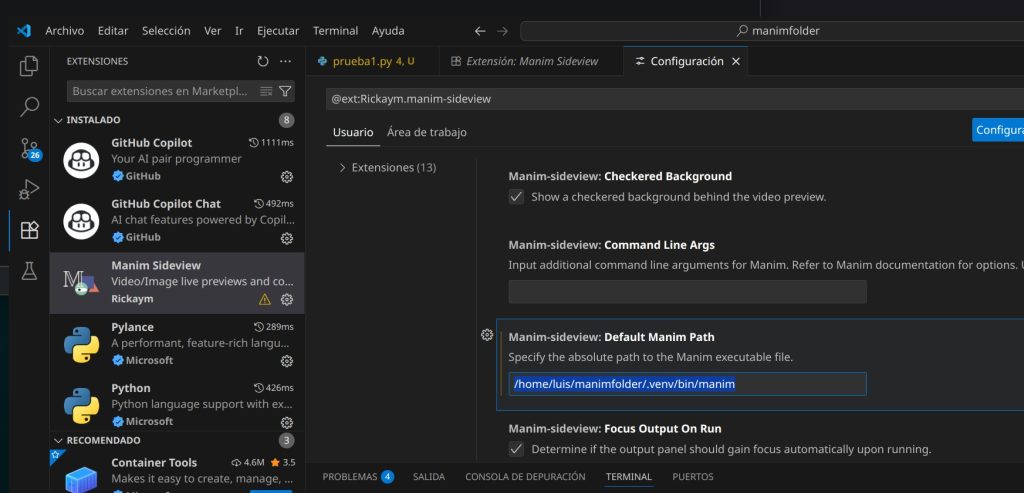Screen dimensions: 1024x493
Task: Click the filter extensions funnel icon
Action: click(286, 91)
